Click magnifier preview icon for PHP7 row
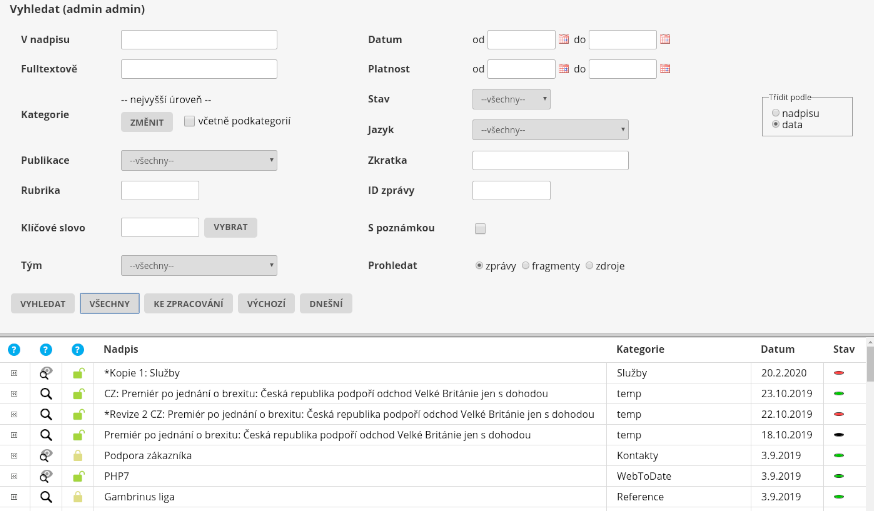 tap(46, 476)
